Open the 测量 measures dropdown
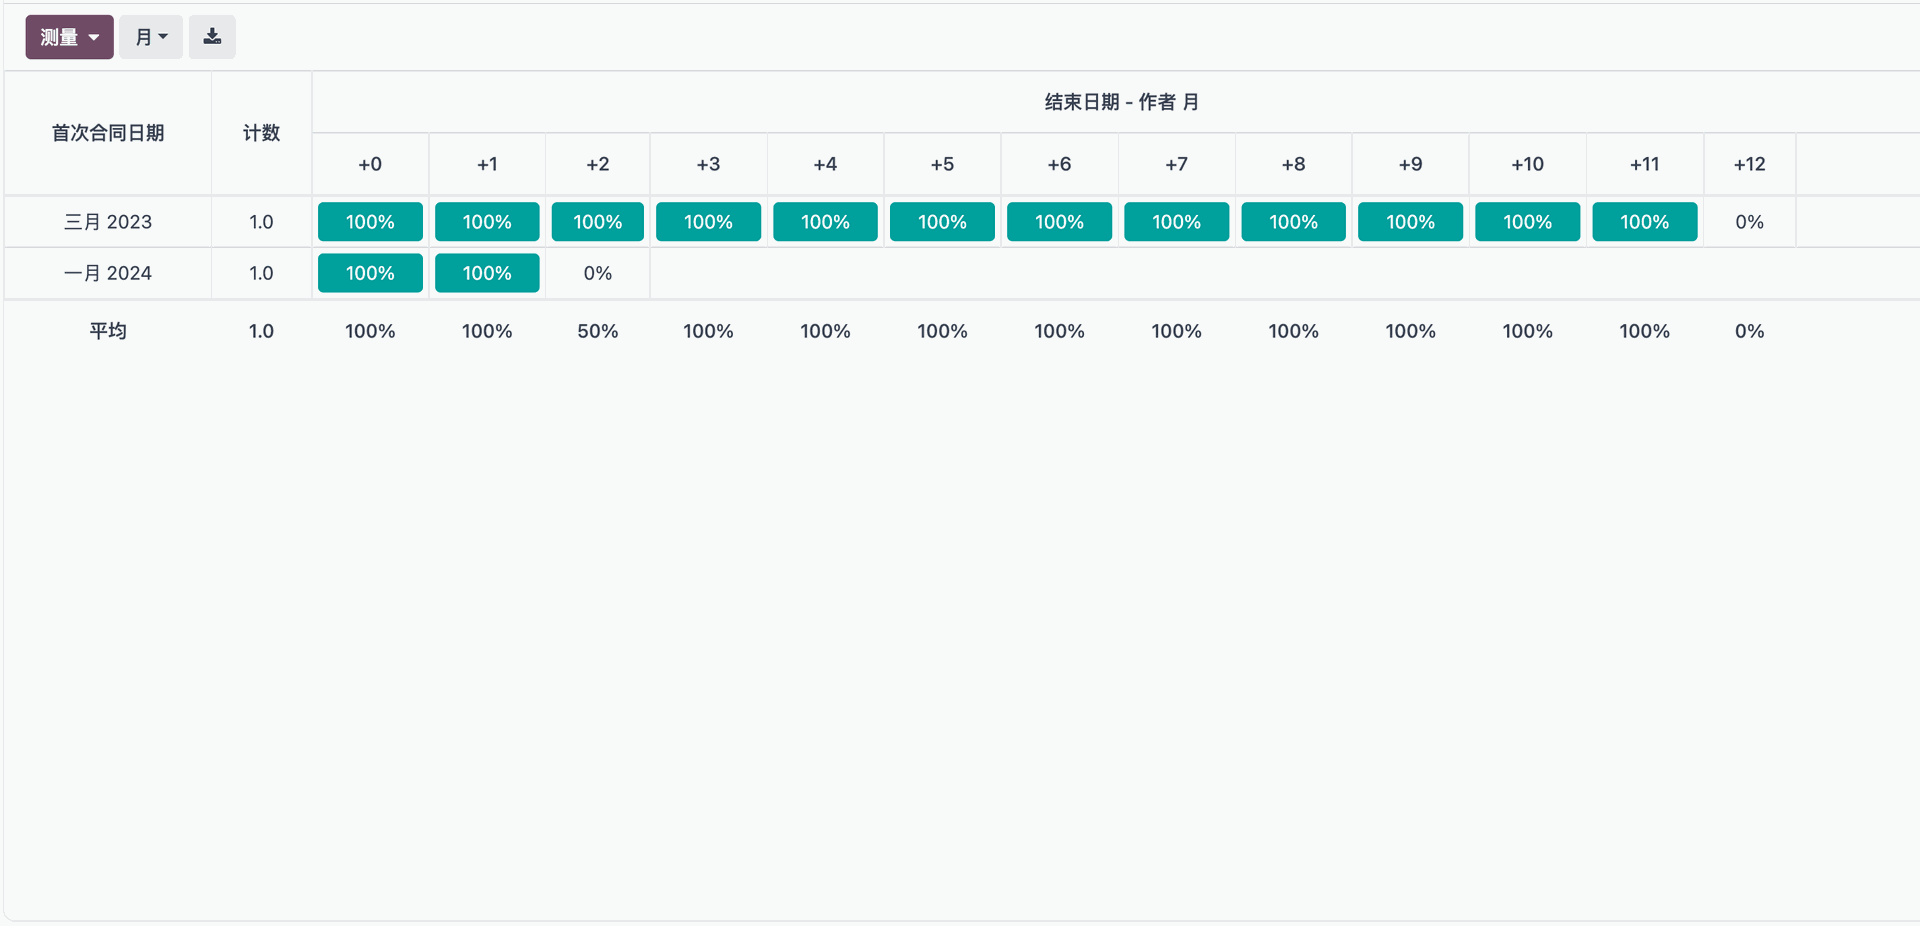The width and height of the screenshot is (1920, 926). pyautogui.click(x=69, y=37)
